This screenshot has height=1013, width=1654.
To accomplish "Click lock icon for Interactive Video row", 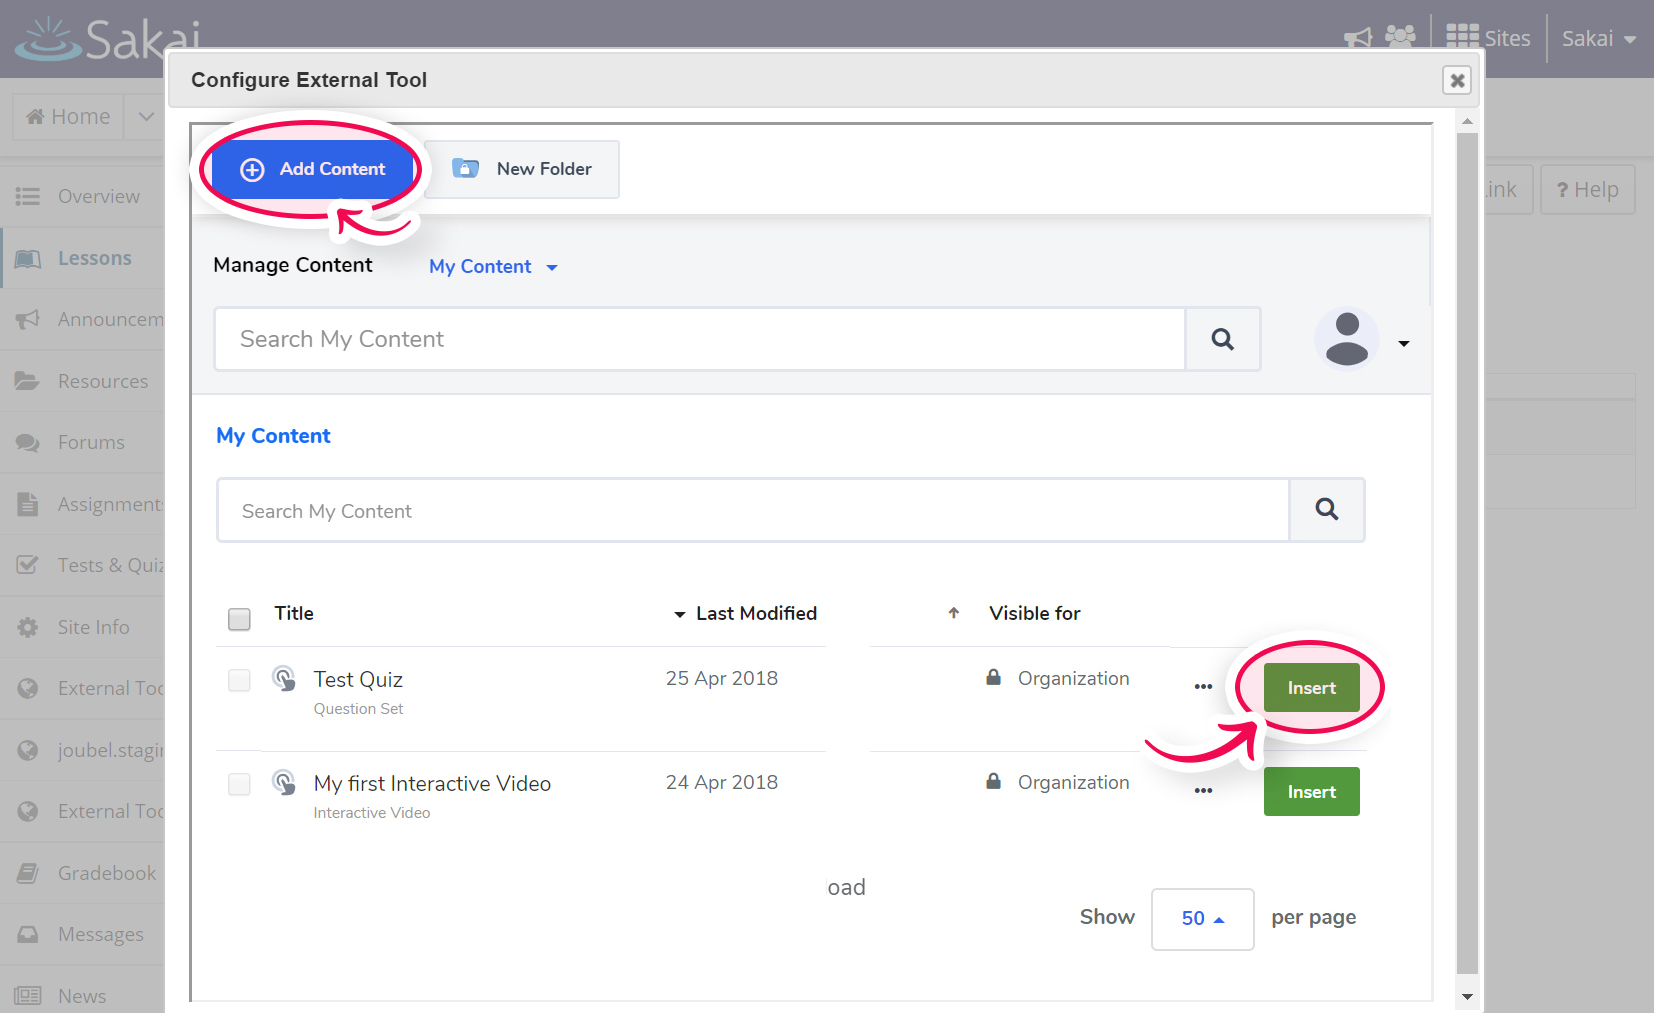I will pos(993,781).
